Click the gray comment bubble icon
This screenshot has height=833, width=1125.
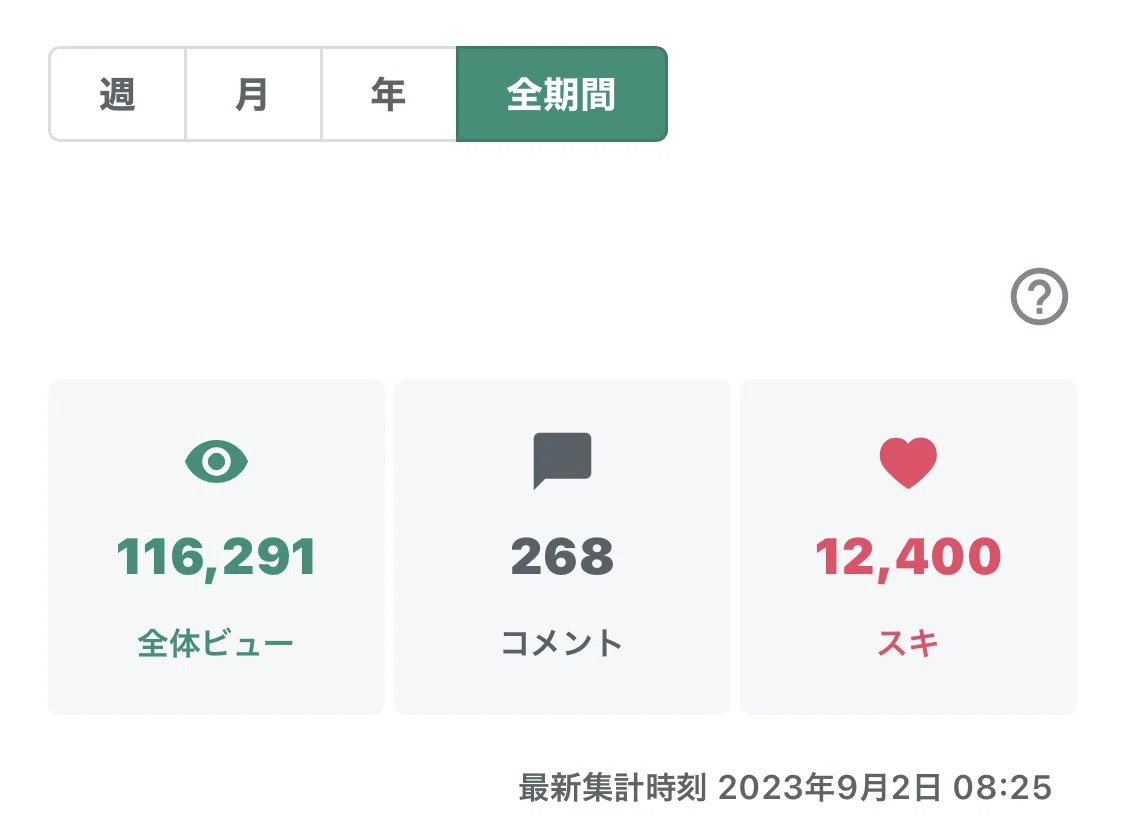pyautogui.click(x=562, y=461)
